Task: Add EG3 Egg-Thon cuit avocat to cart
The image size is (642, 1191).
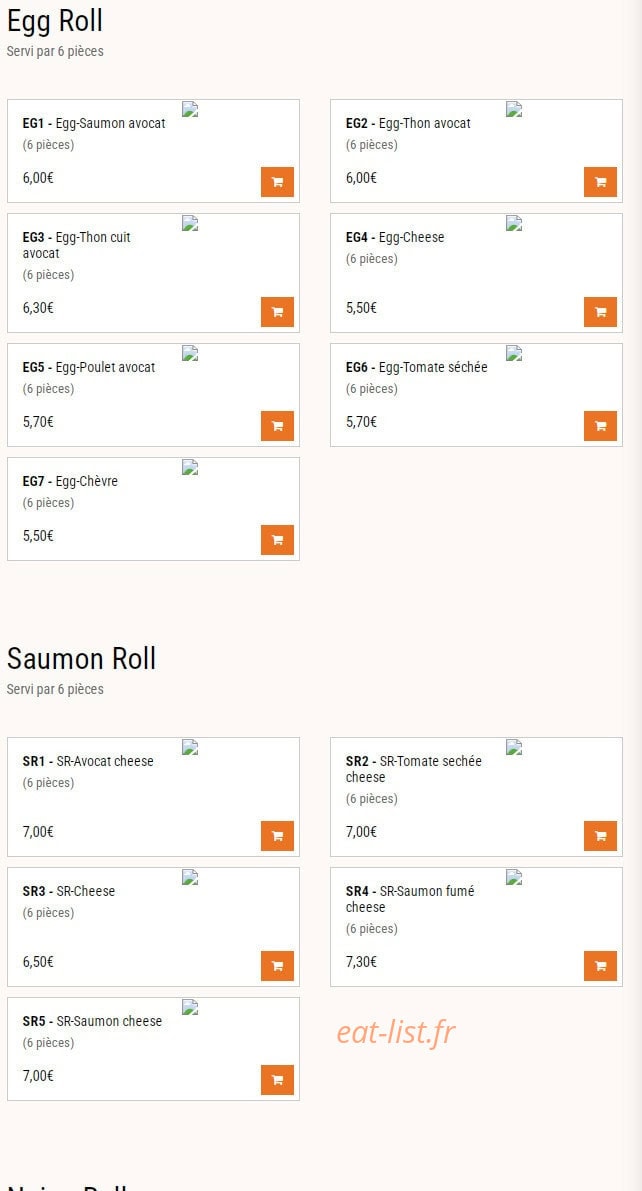Action: (277, 312)
